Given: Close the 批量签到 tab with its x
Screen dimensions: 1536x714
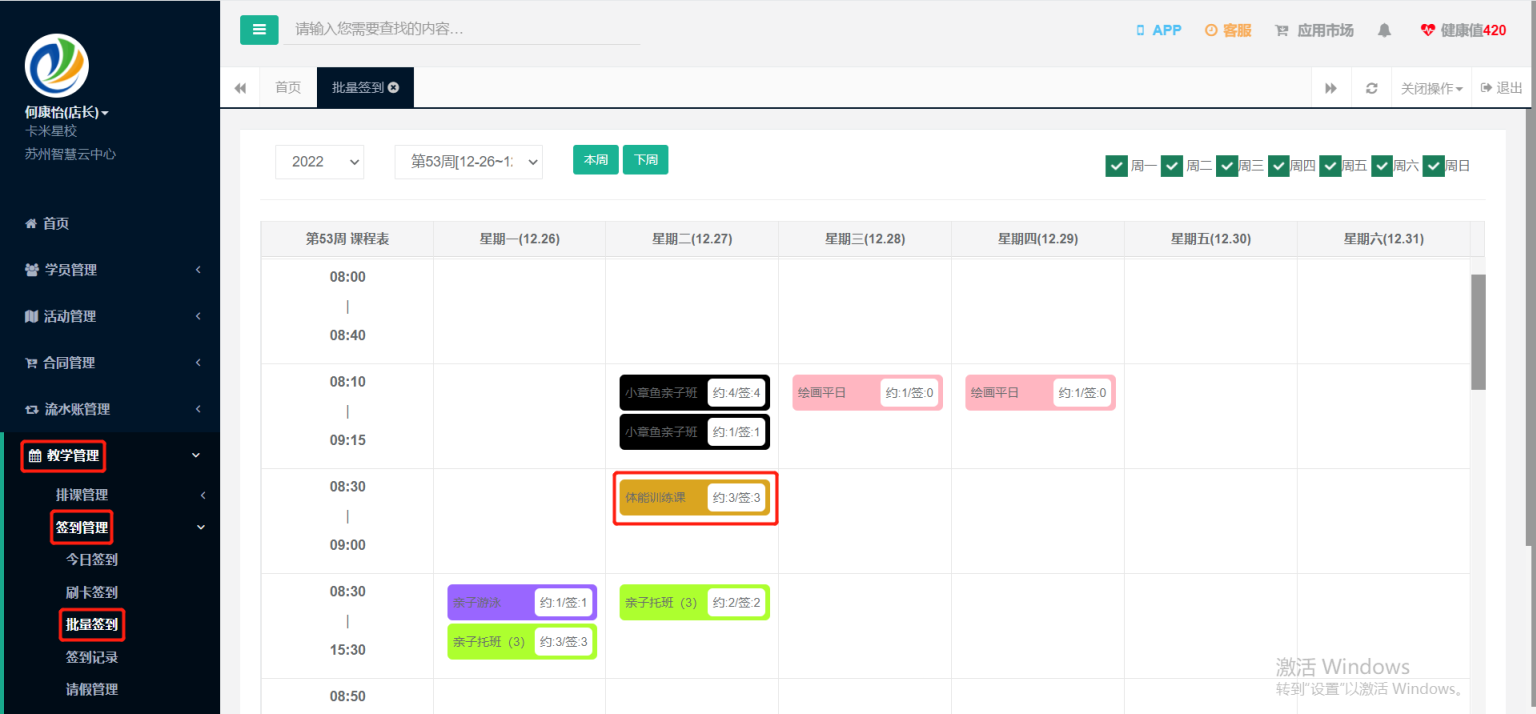Looking at the screenshot, I should point(394,88).
